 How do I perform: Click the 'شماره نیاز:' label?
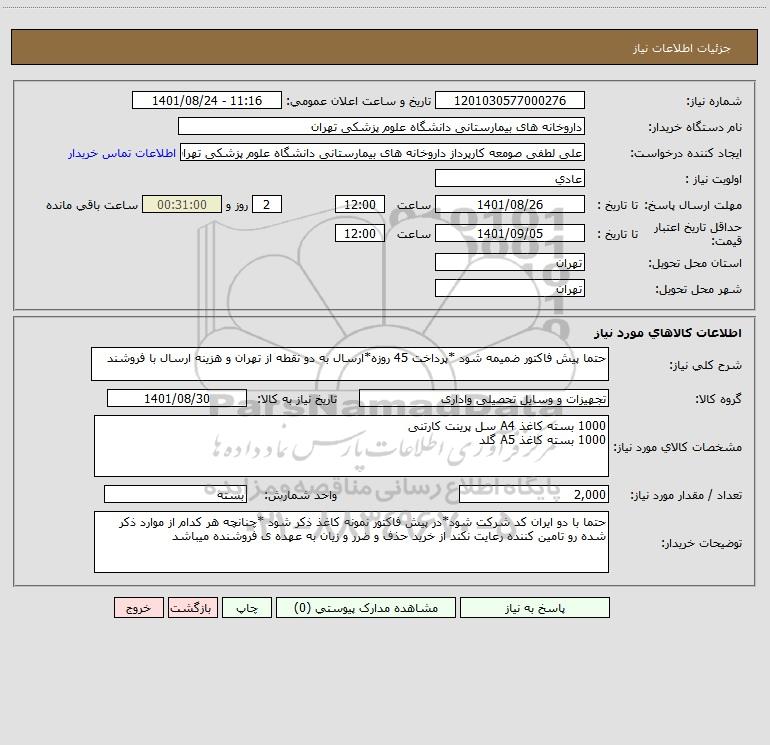coord(714,101)
